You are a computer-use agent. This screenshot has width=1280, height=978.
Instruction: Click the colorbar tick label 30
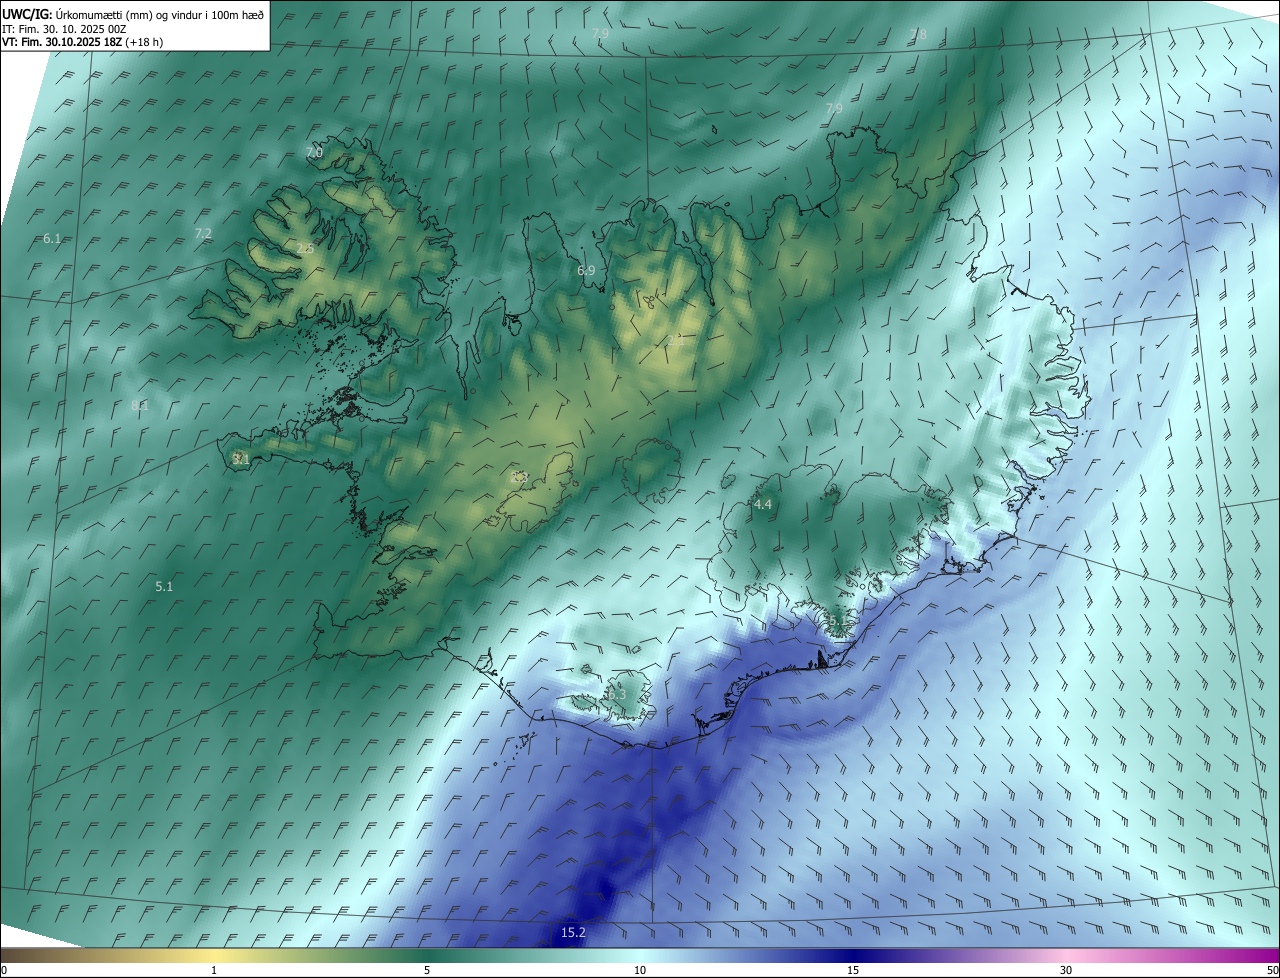point(1066,970)
